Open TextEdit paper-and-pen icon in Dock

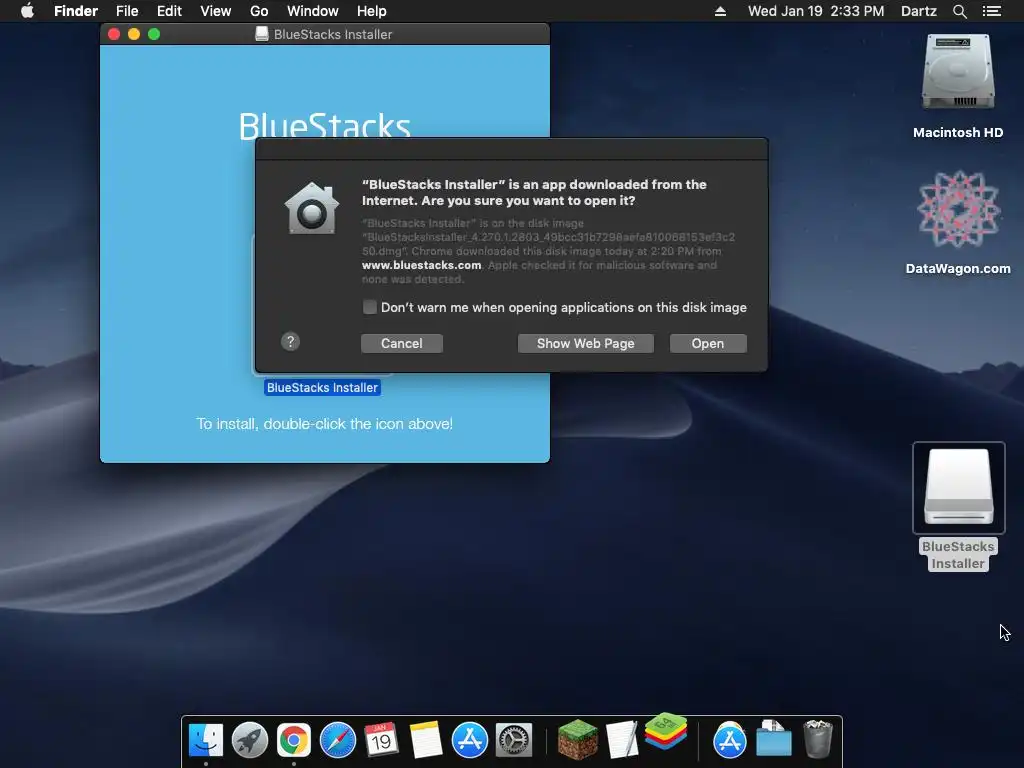[x=622, y=741]
